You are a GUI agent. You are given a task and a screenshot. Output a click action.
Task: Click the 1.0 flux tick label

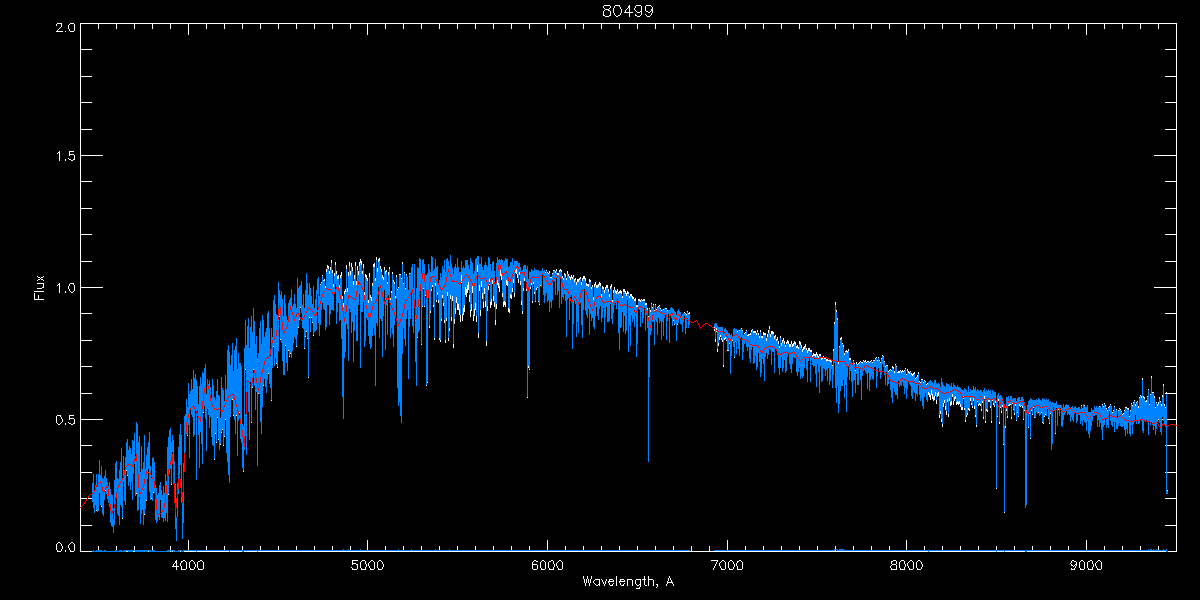[x=65, y=288]
